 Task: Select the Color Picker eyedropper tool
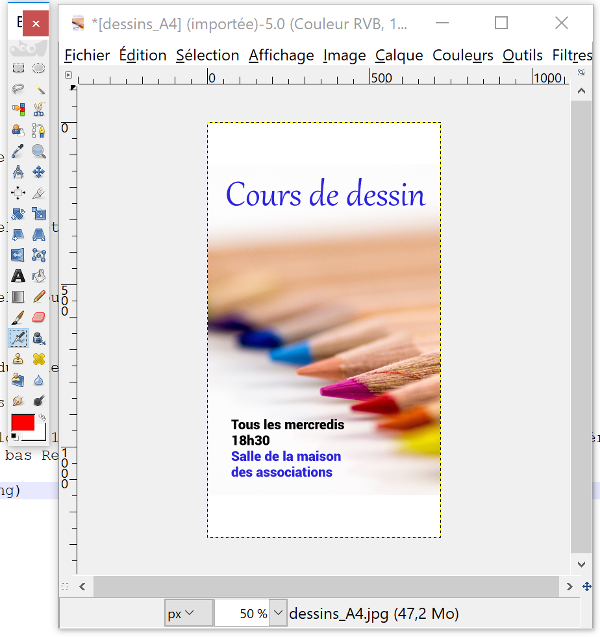tap(18, 151)
